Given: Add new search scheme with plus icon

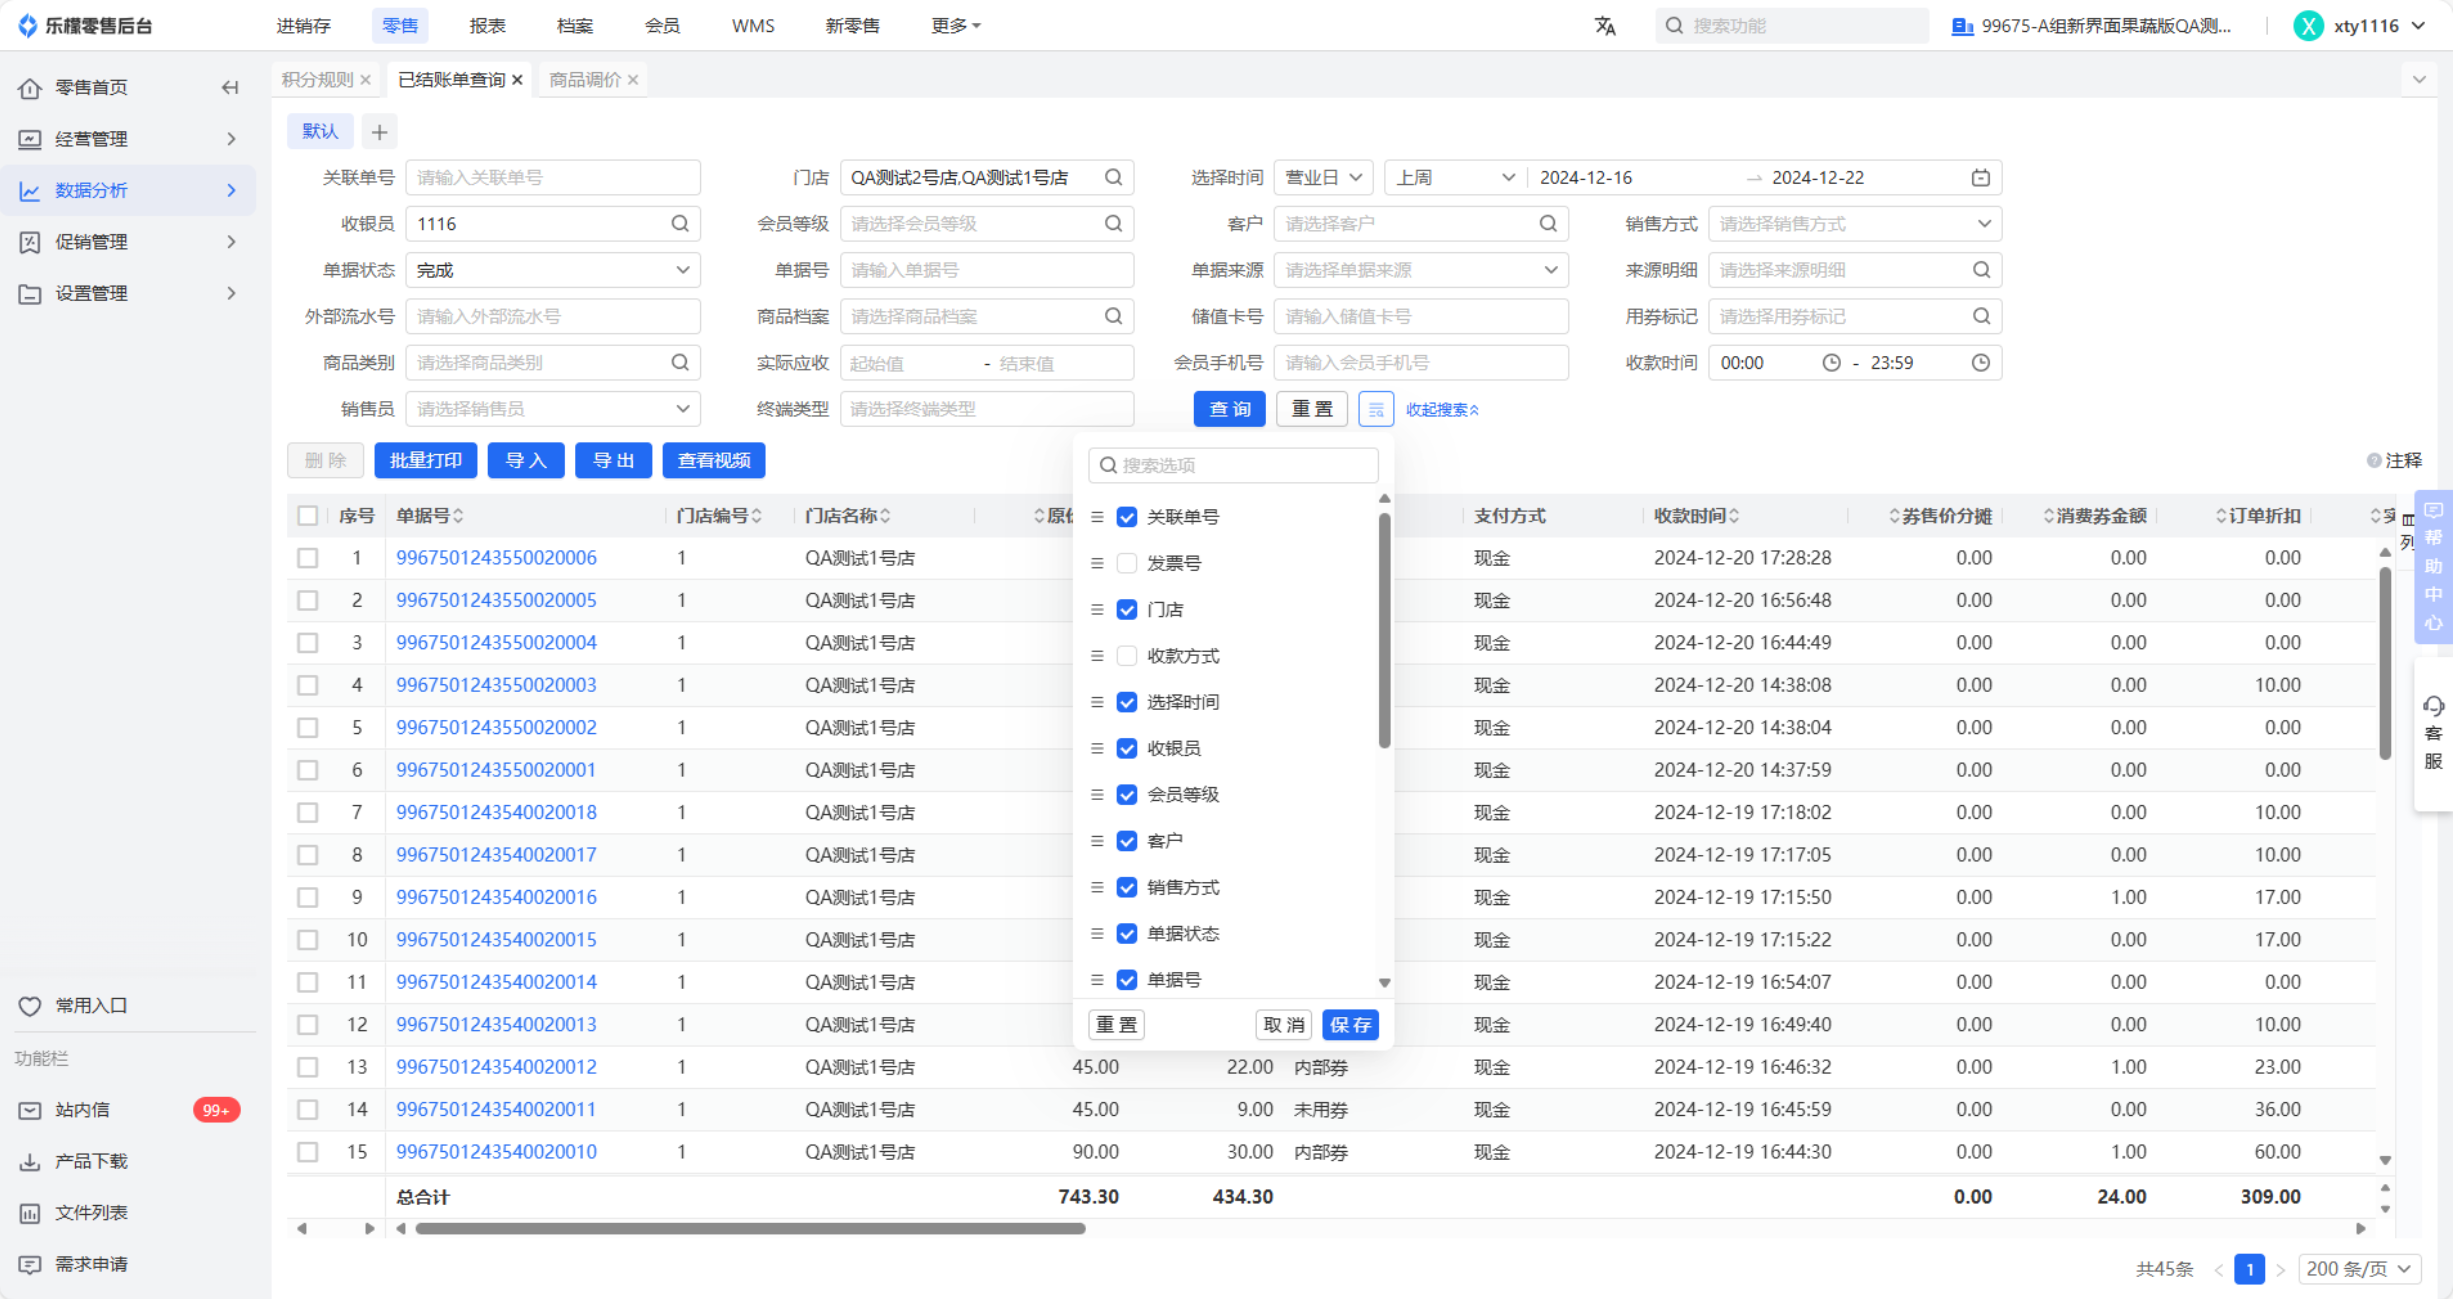Looking at the screenshot, I should pyautogui.click(x=379, y=132).
